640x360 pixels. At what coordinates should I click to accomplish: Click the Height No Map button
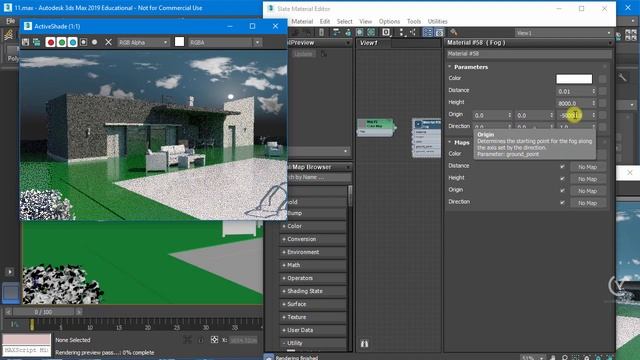[588, 179]
